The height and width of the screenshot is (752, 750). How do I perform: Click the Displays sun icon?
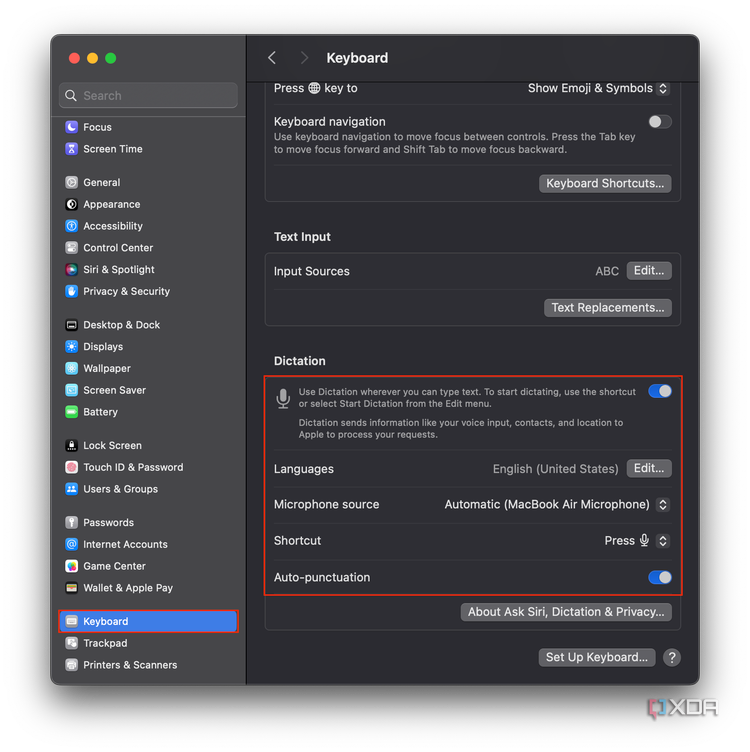(71, 347)
